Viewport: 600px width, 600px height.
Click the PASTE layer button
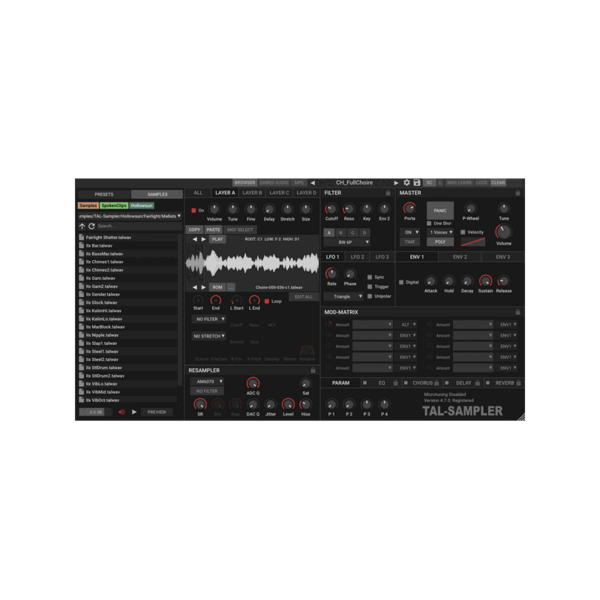(x=213, y=230)
